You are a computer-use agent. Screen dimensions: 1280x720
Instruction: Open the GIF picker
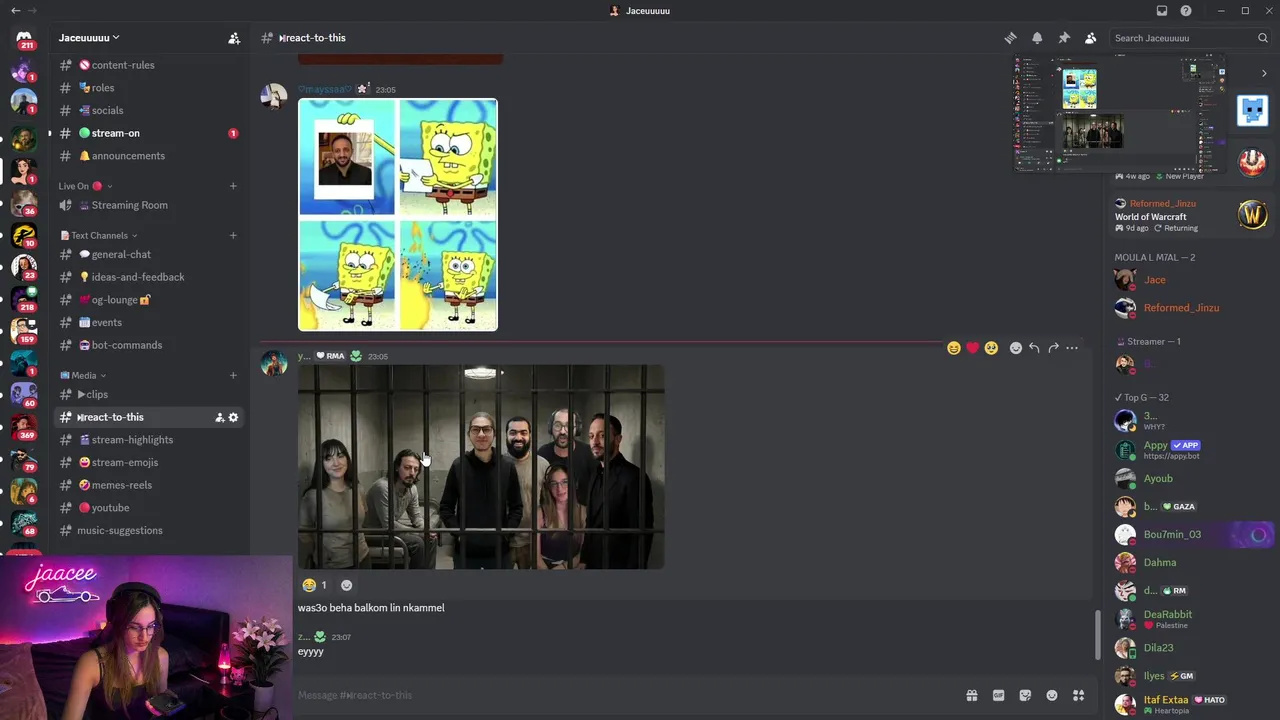[x=998, y=695]
